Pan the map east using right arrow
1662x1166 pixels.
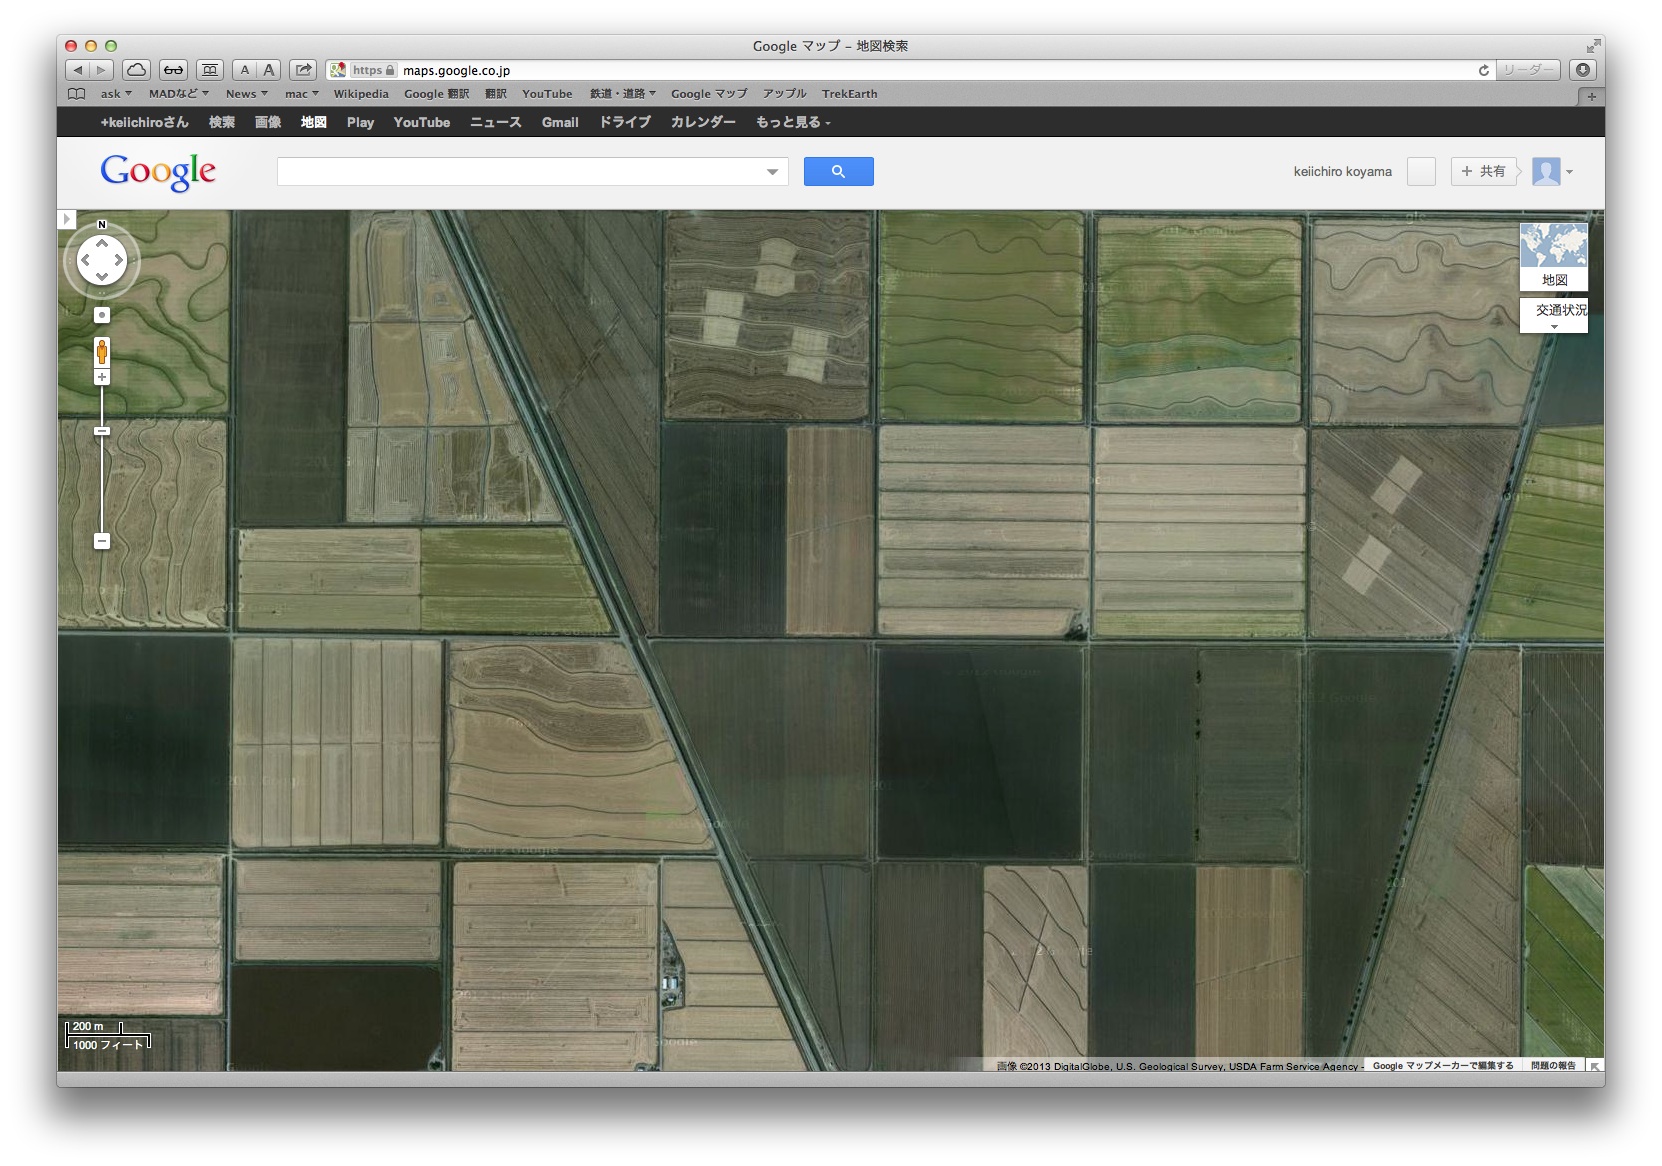coord(119,260)
